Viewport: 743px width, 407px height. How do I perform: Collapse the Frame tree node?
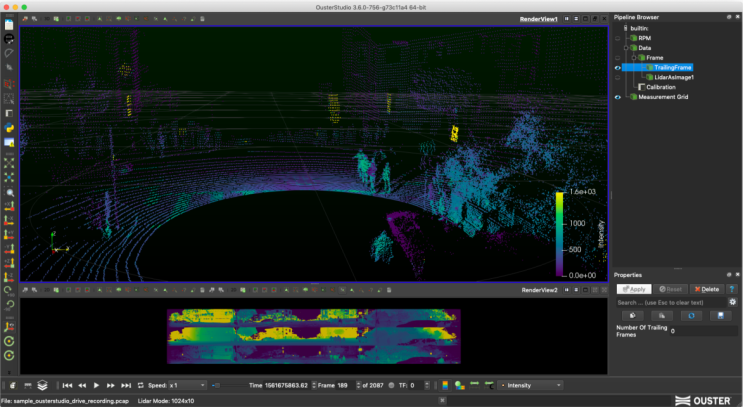coord(634,58)
